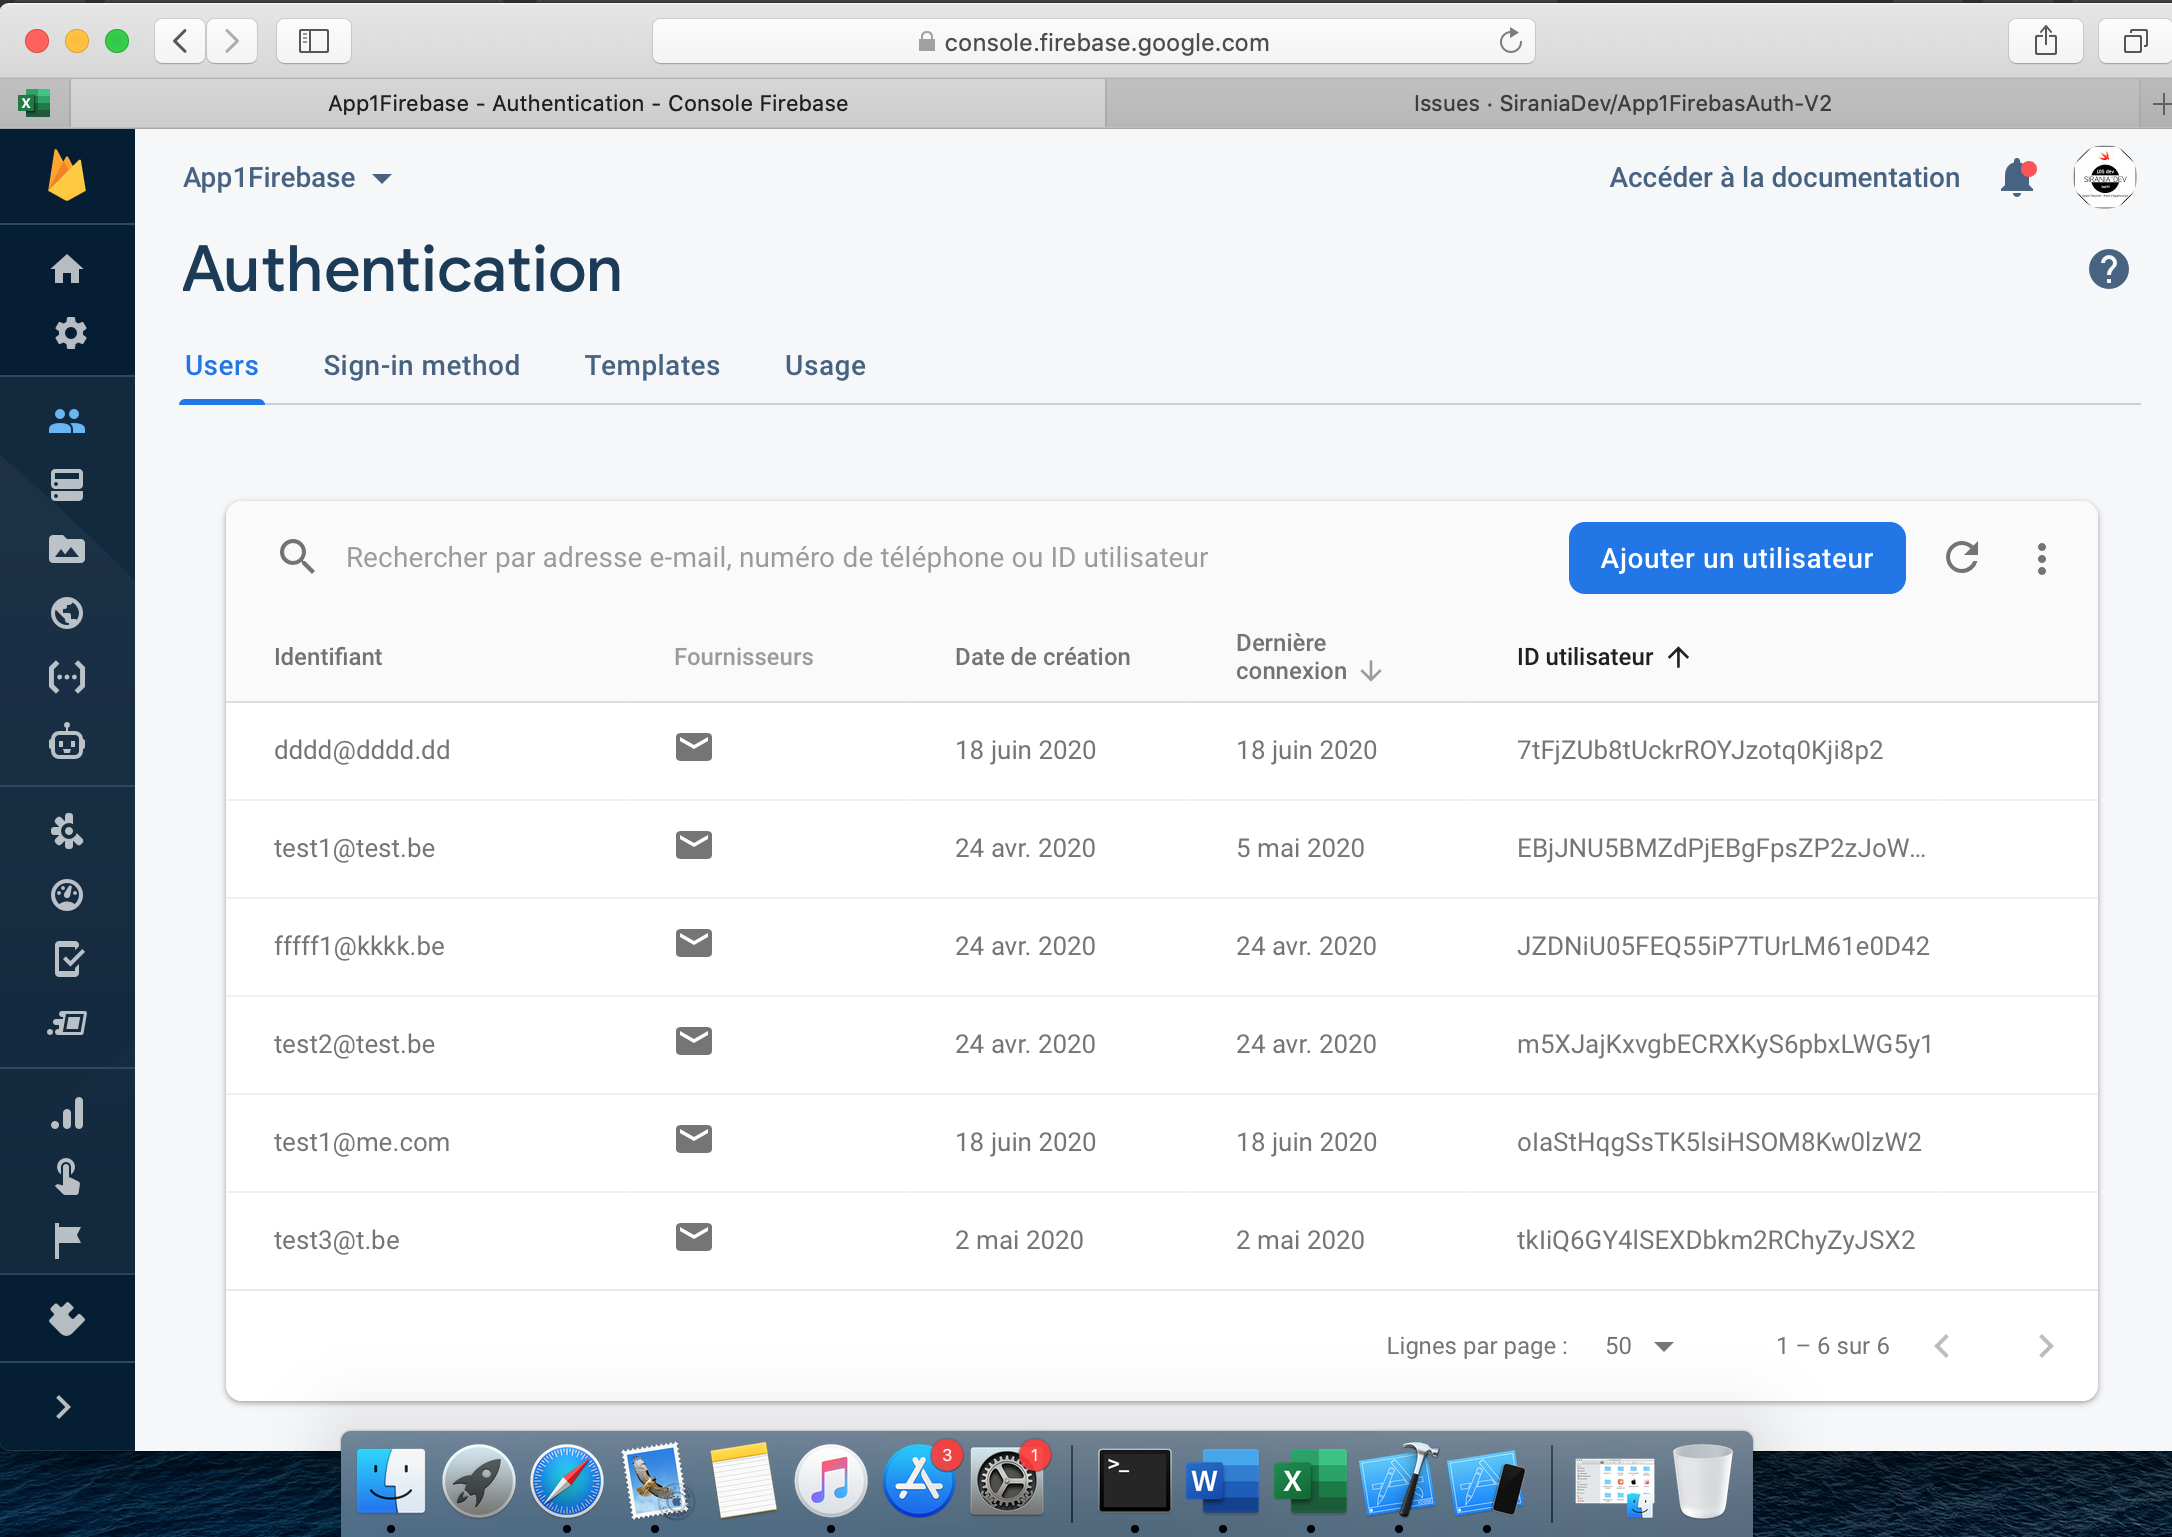2172x1537 pixels.
Task: Open the Performance gauge icon in sidebar
Action: coord(67,895)
